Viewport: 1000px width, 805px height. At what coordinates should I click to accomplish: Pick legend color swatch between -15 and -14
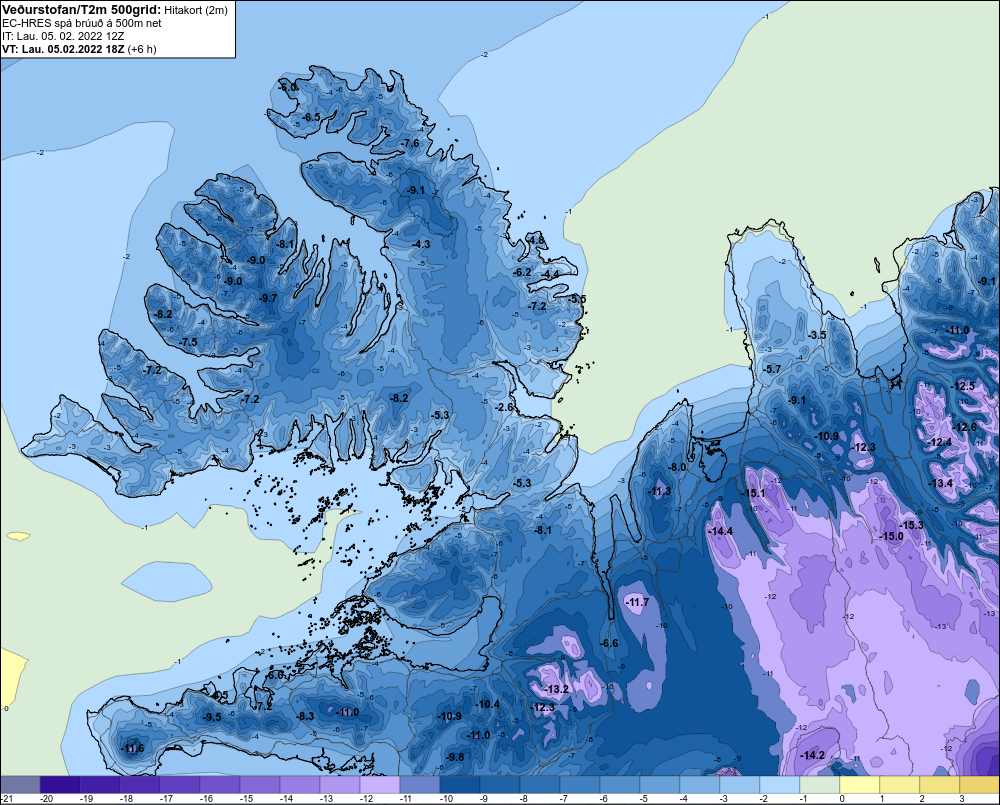pyautogui.click(x=260, y=784)
